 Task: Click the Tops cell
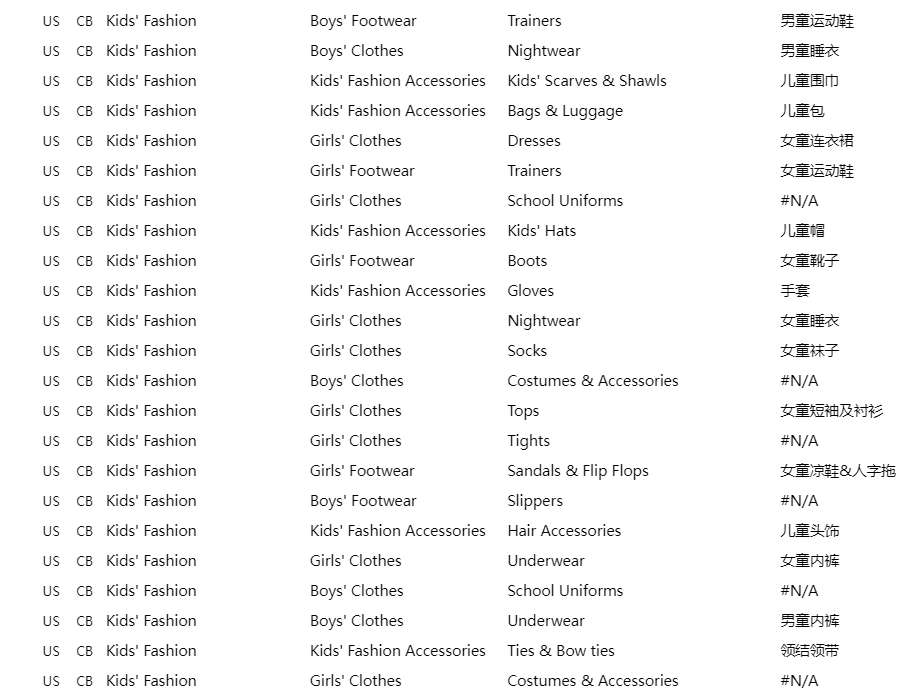coord(523,411)
